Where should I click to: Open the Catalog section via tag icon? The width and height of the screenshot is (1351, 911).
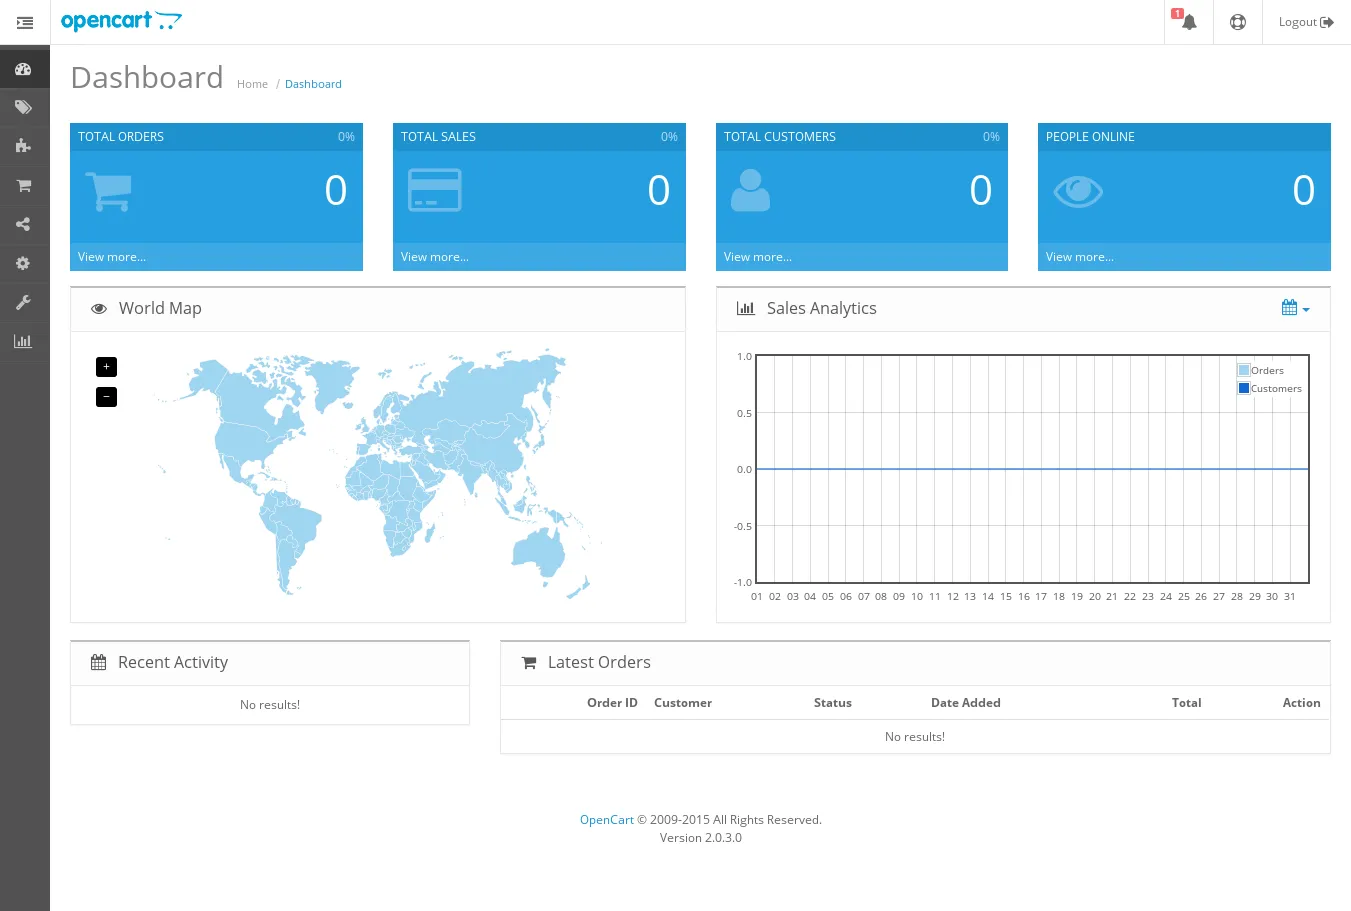pos(24,107)
